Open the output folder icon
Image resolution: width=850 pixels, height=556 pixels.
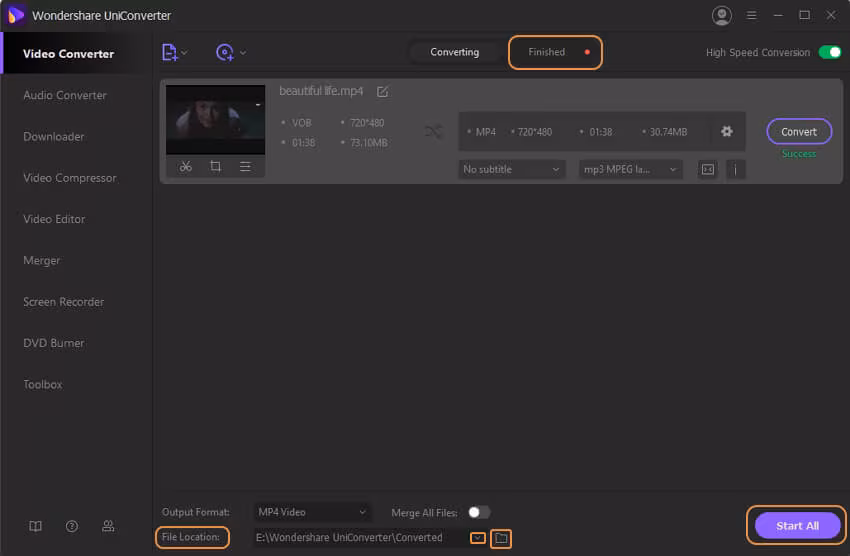tap(501, 538)
